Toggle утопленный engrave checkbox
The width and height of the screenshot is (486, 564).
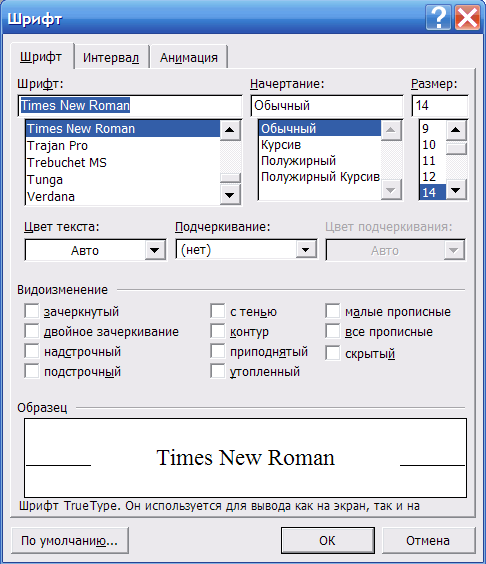tap(218, 371)
